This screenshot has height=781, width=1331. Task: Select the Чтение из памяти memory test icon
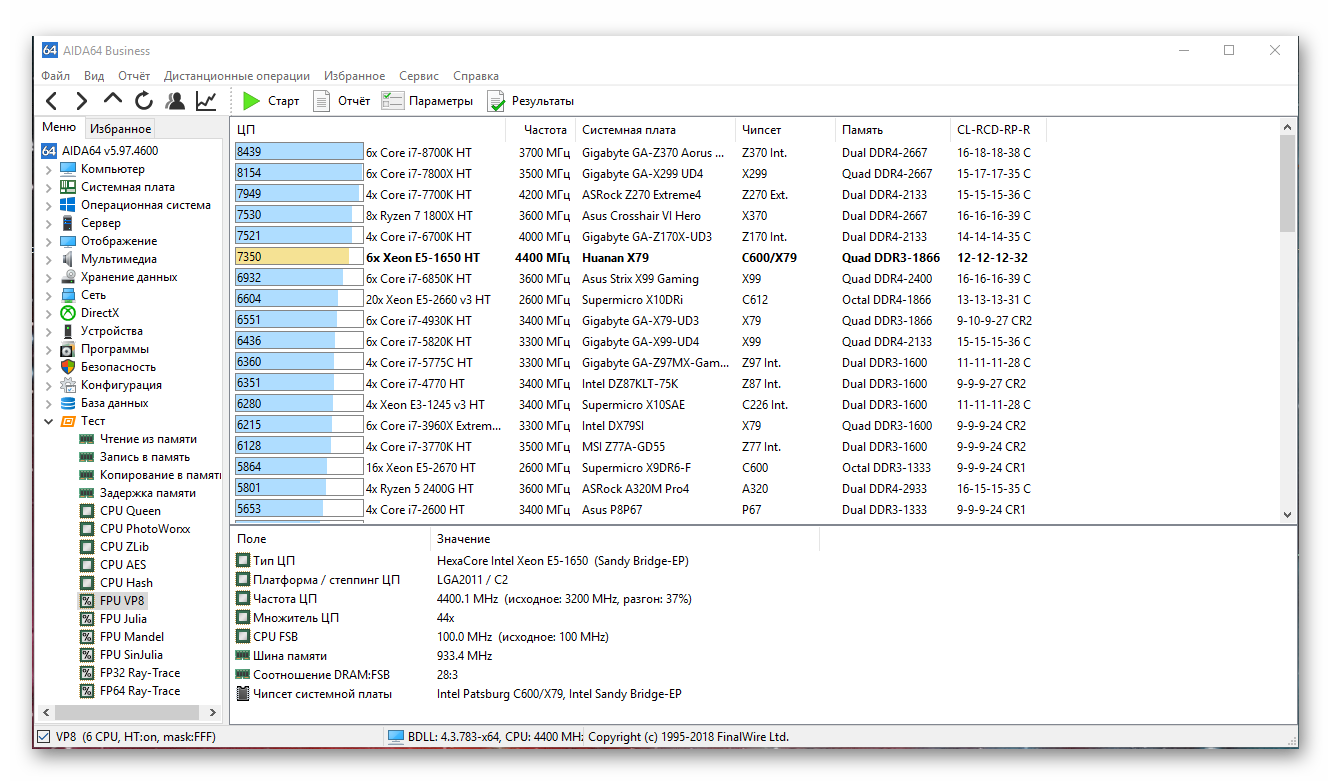(x=87, y=439)
